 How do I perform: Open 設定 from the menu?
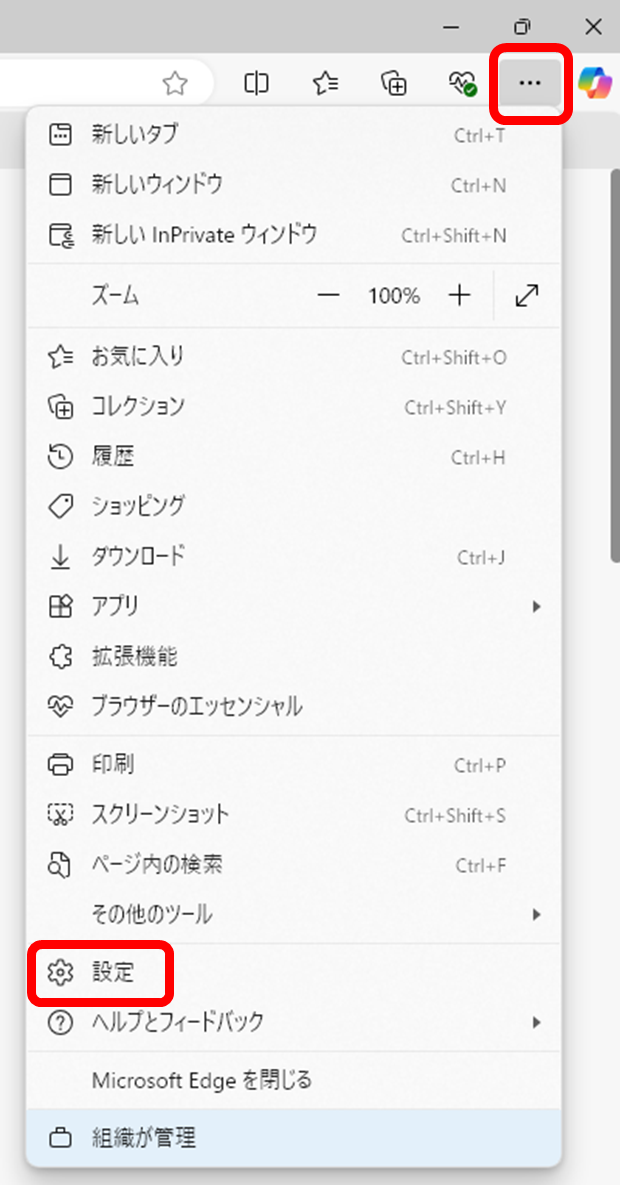click(x=294, y=972)
